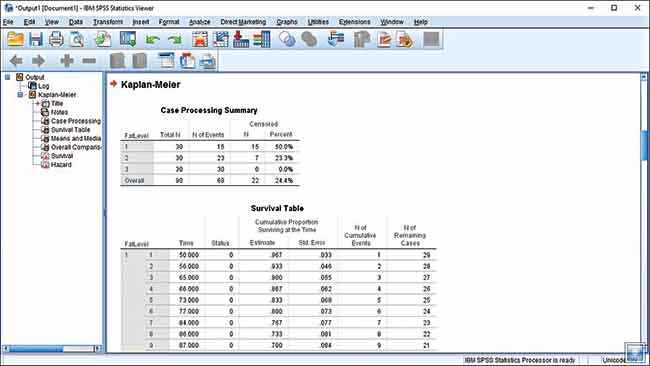Open the Graphs menu
Screen dimensions: 650x366
pos(287,22)
